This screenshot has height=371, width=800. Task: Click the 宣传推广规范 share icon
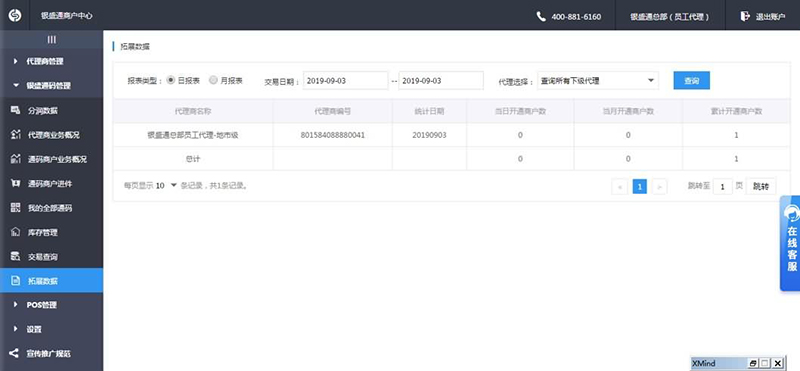(14, 353)
